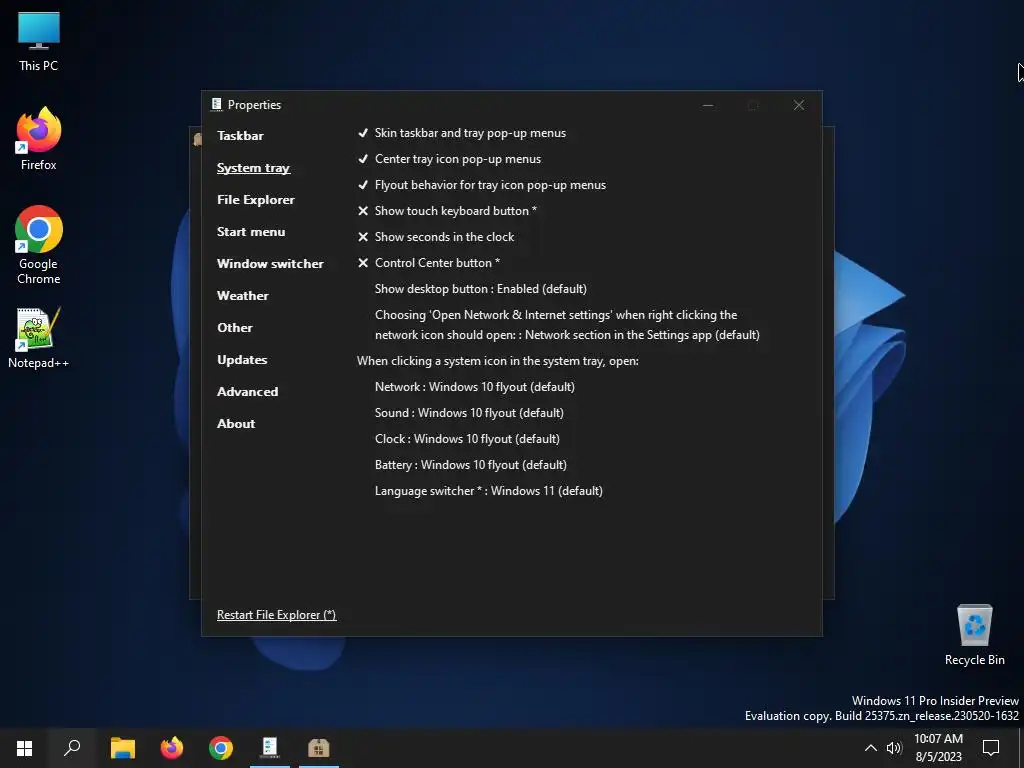Change the Show desktop button setting
This screenshot has height=768, width=1024.
(x=481, y=289)
